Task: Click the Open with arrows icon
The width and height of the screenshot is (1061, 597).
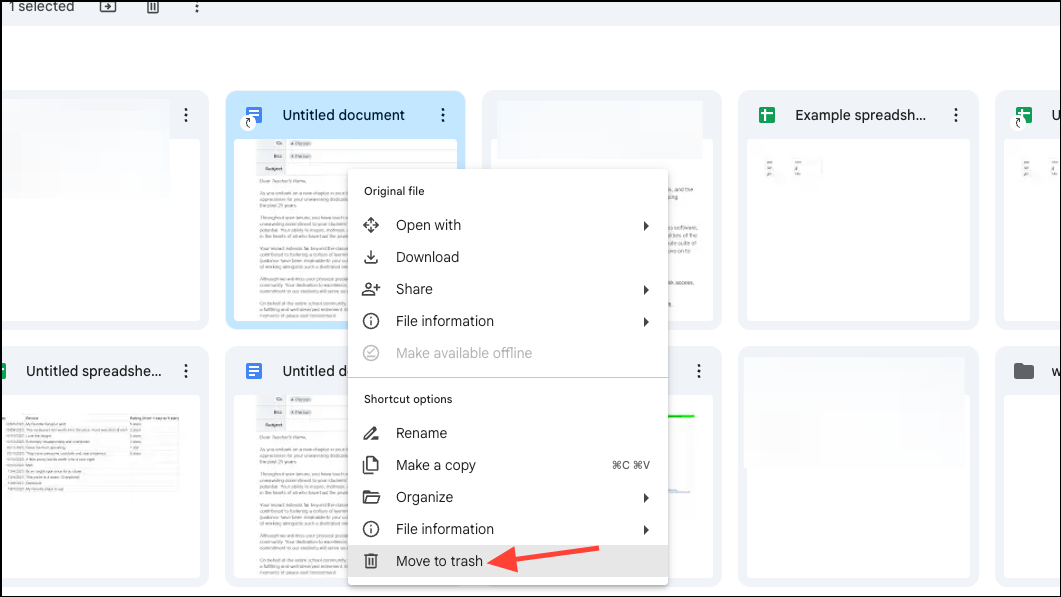Action: click(371, 225)
